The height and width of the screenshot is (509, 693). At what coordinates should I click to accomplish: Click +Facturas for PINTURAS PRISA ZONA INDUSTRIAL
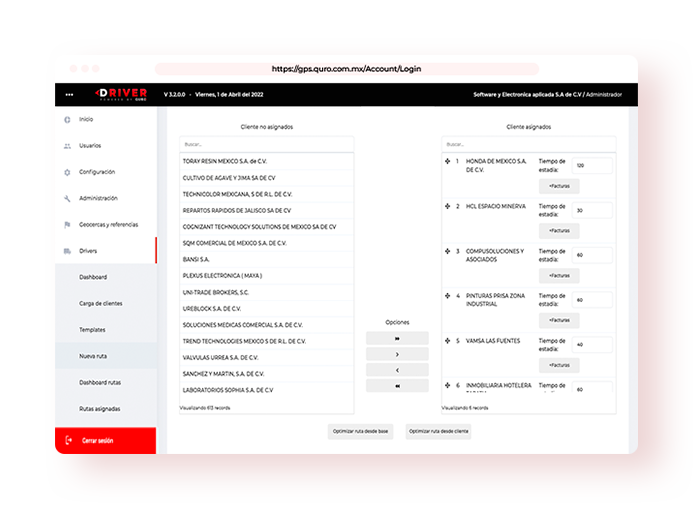(x=559, y=320)
